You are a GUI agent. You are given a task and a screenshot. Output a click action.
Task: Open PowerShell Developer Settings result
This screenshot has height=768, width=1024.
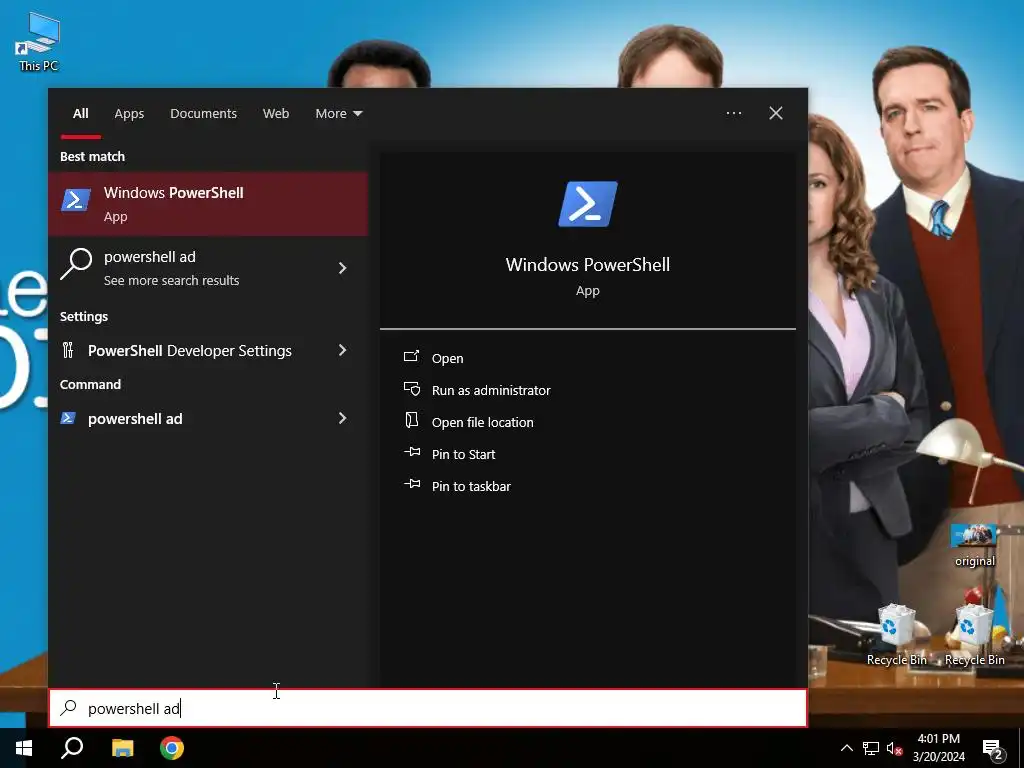[208, 351]
